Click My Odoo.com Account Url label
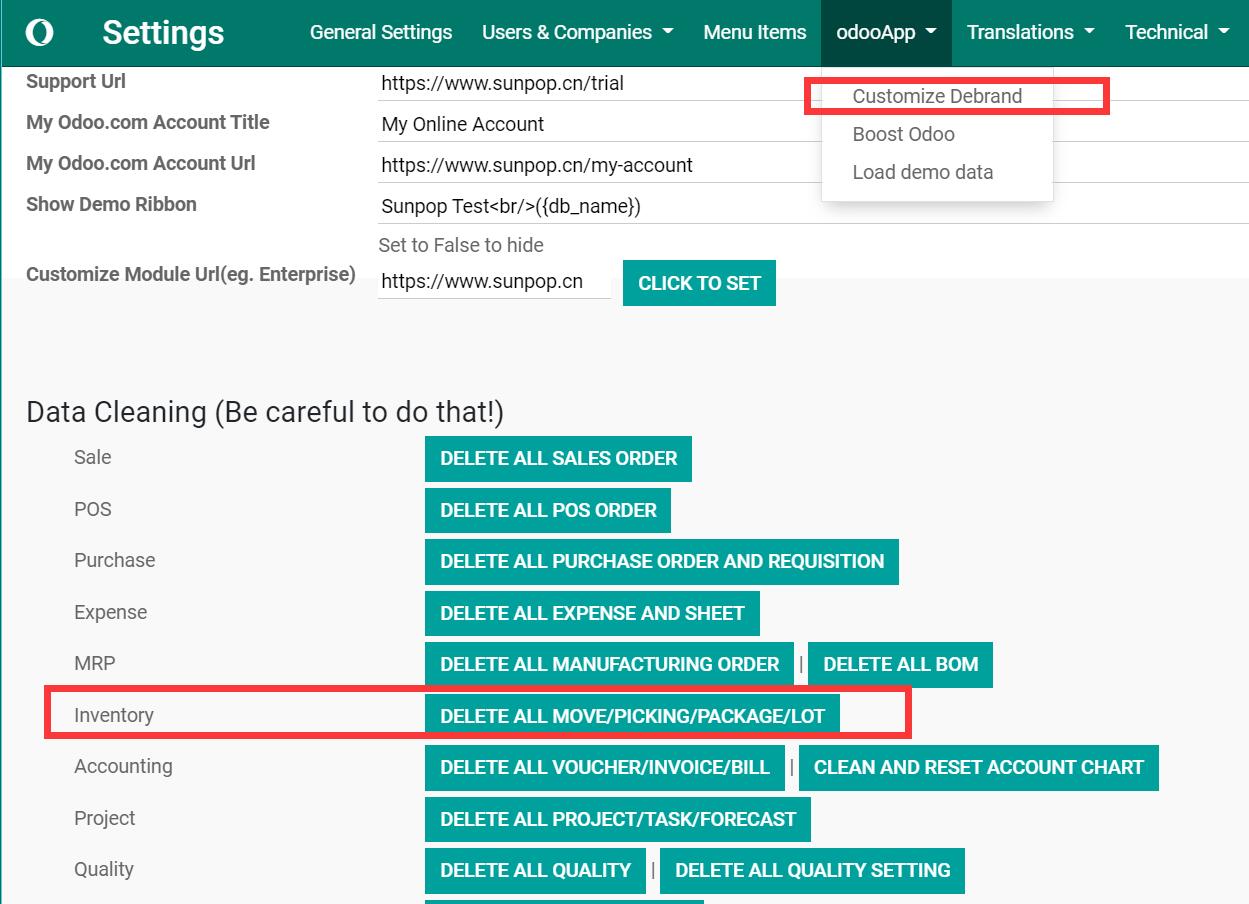Image resolution: width=1249 pixels, height=904 pixels. (141, 164)
